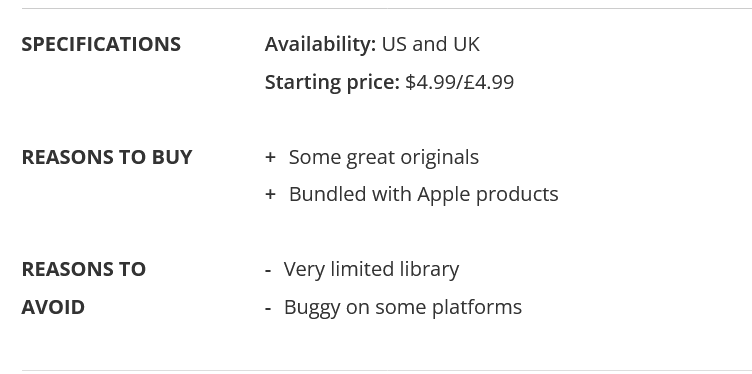This screenshot has width=752, height=374.
Task: Click the bottom horizontal divider line
Action: (x=387, y=370)
